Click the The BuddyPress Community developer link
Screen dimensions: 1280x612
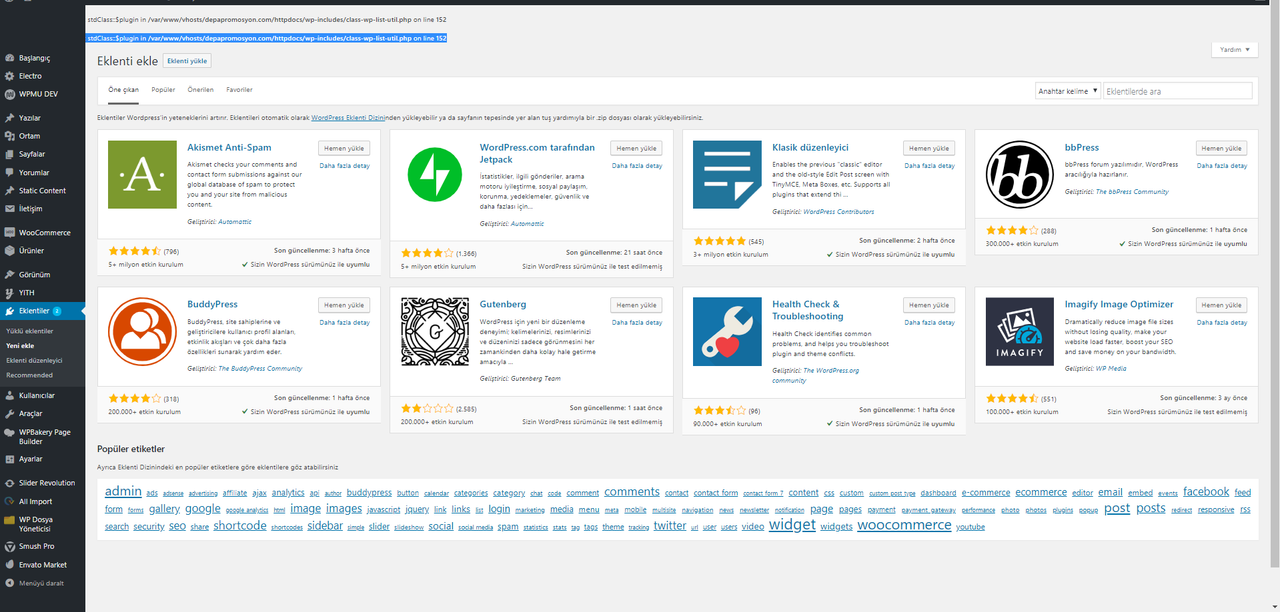coord(260,369)
